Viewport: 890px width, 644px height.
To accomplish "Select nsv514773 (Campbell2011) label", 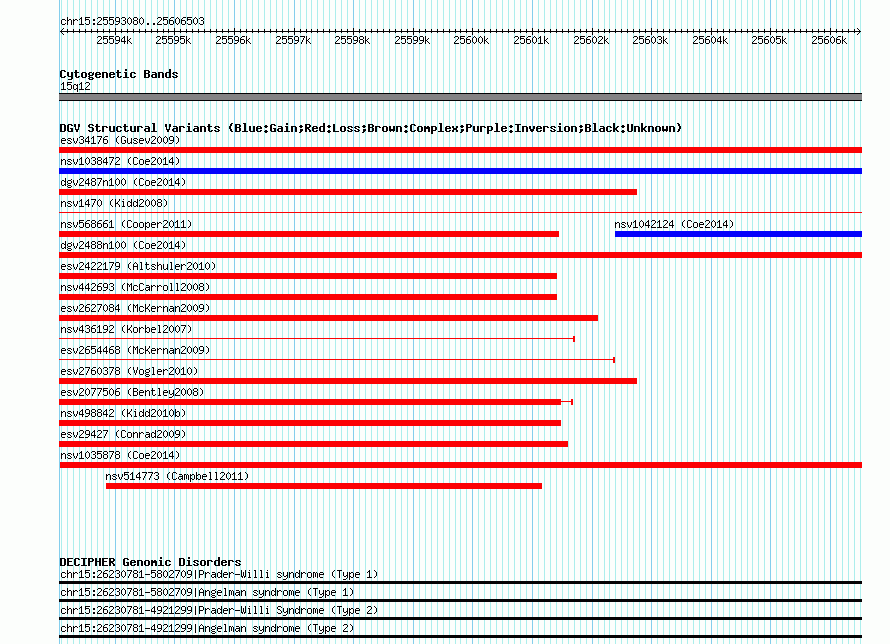I will point(177,476).
